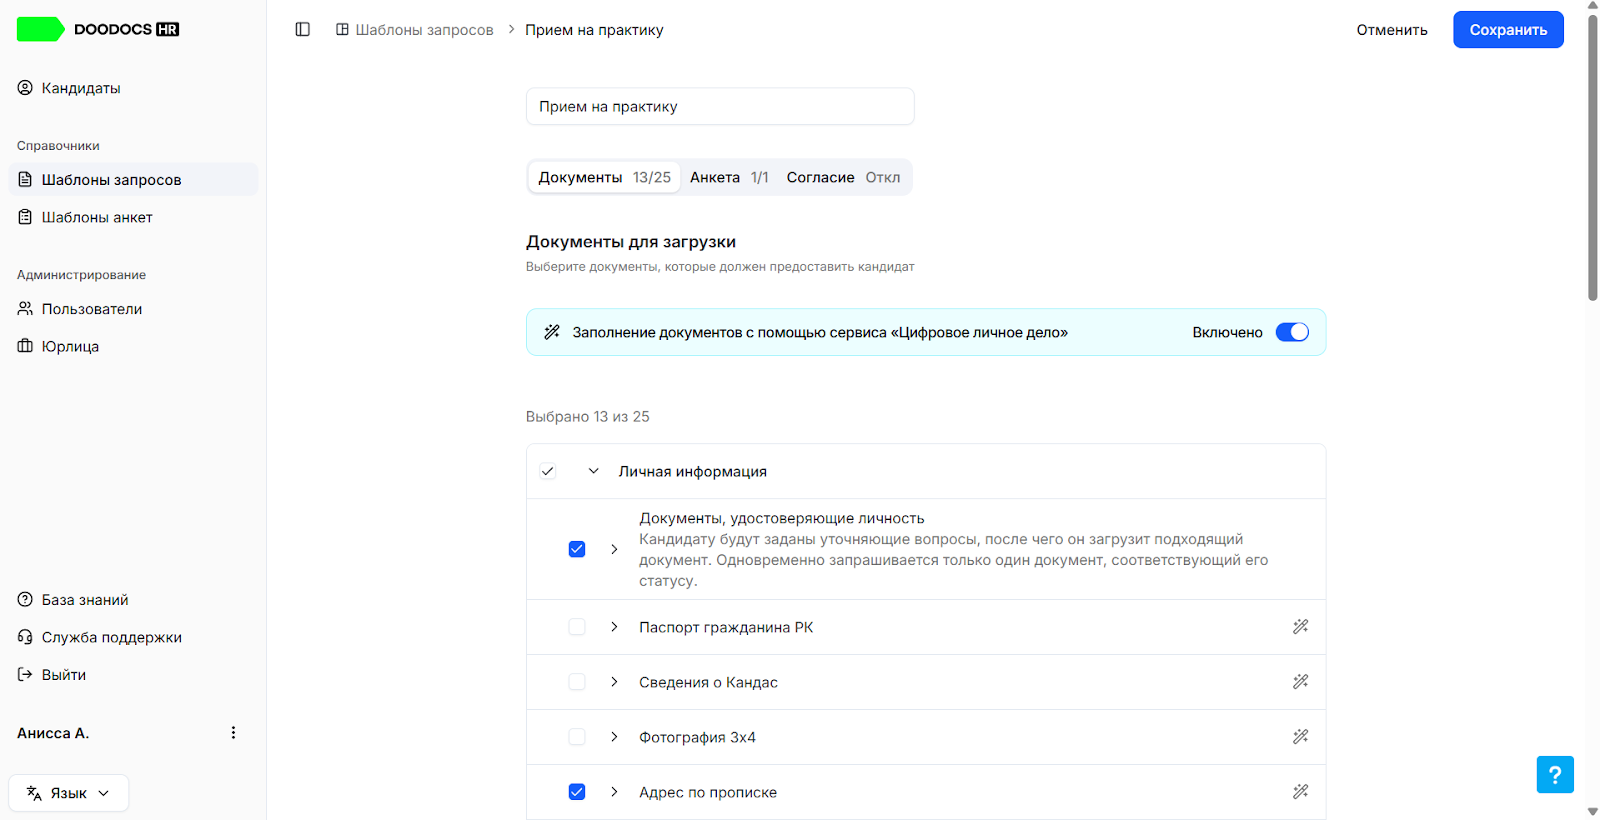Collapse the Личная информация section chevron
This screenshot has height=820, width=1600.
click(x=593, y=471)
